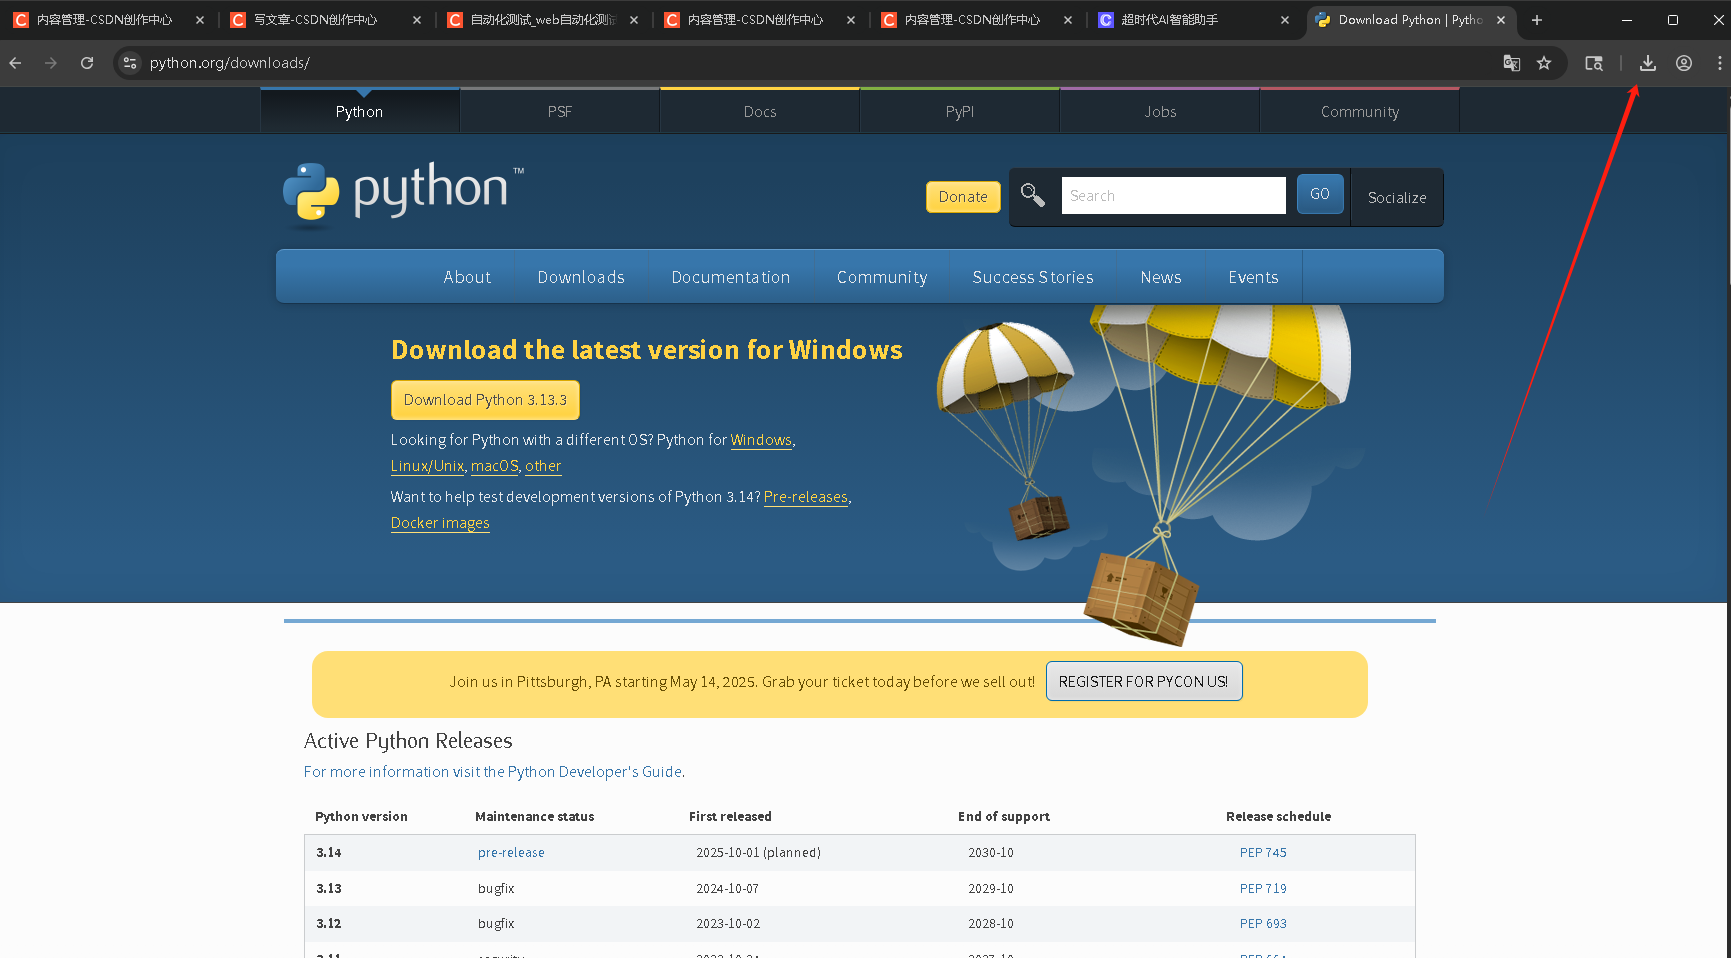Image resolution: width=1731 pixels, height=958 pixels.
Task: Click the 2025-10-01 (planned) cell
Action: tap(758, 853)
